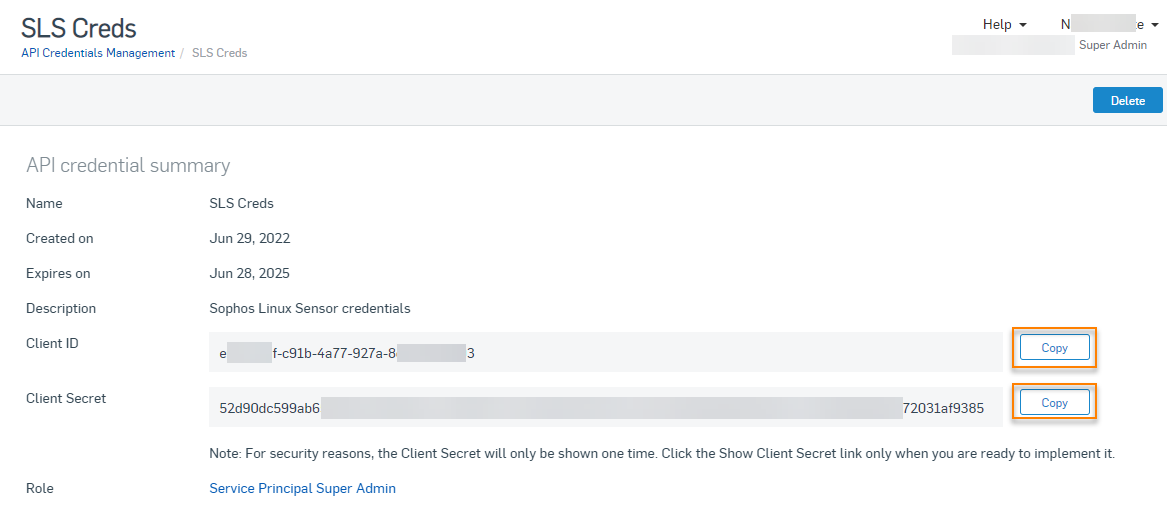This screenshot has height=522, width=1167.
Task: Click the Super Admin label under username
Action: coord(1112,45)
